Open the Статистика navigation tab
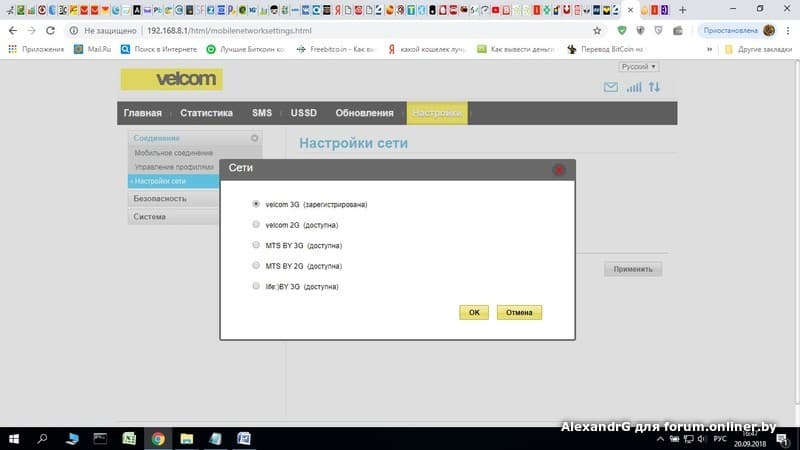This screenshot has height=450, width=800. point(206,113)
